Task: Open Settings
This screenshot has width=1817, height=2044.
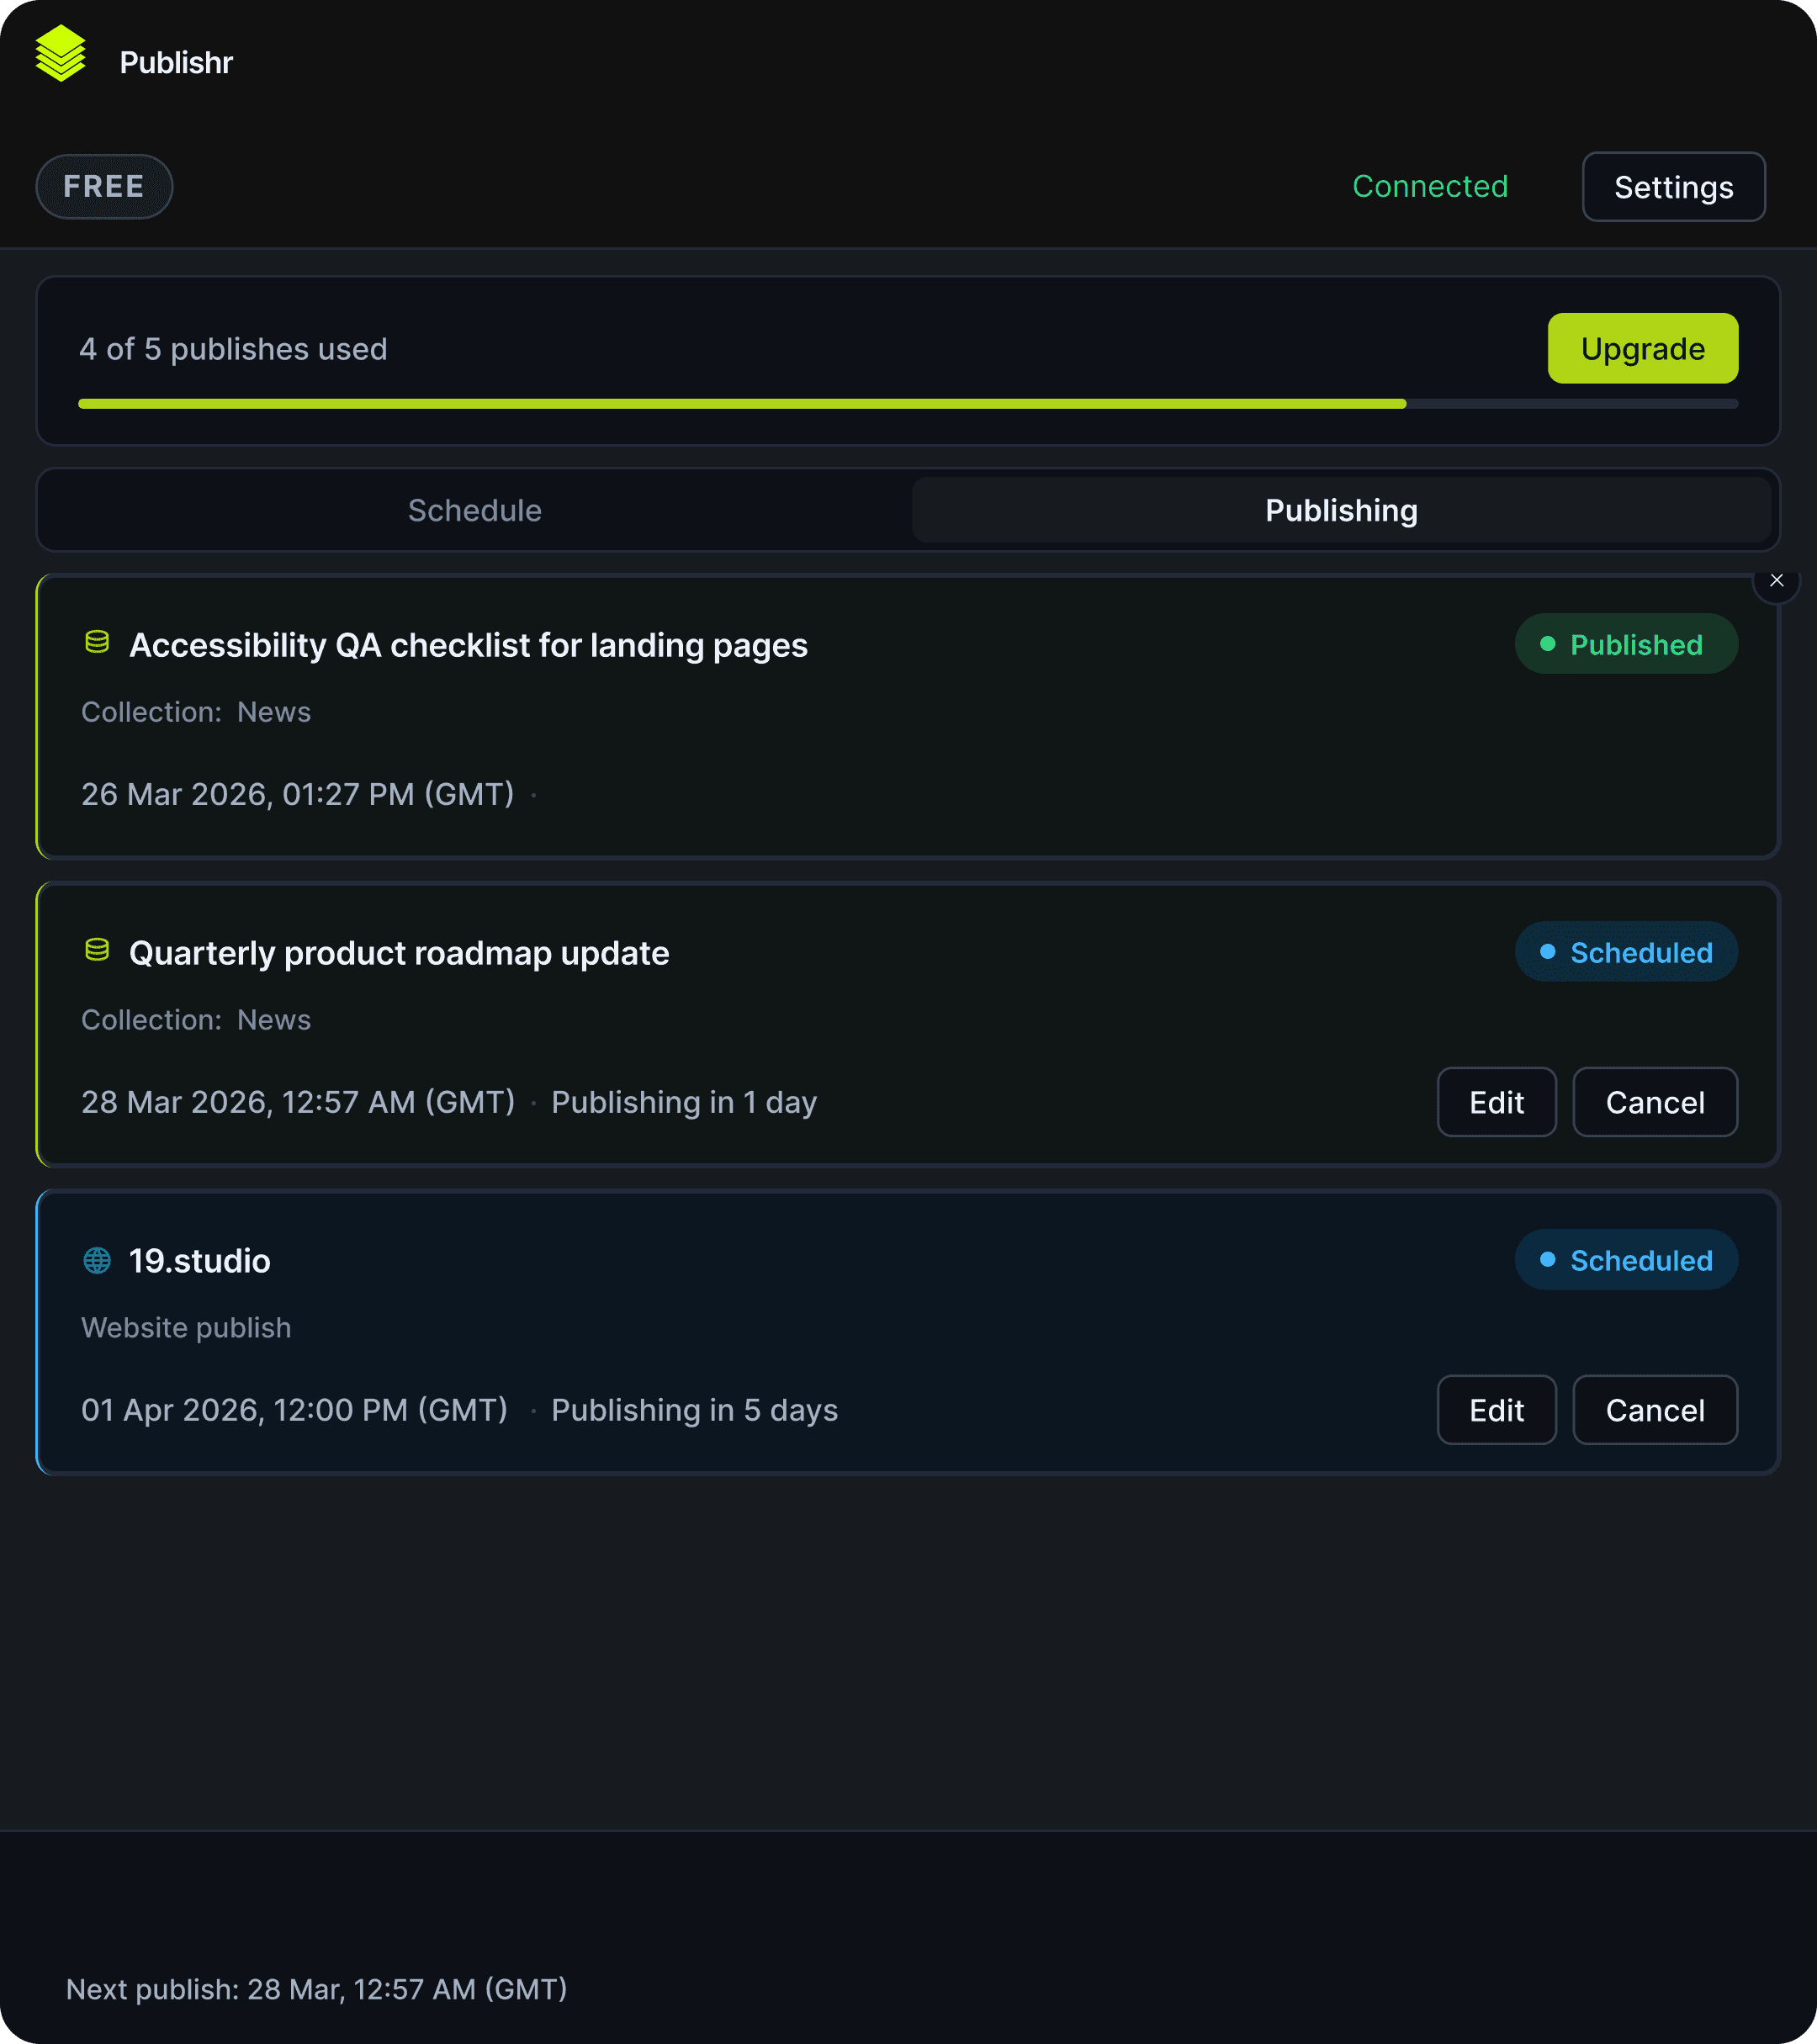Action: pyautogui.click(x=1673, y=187)
